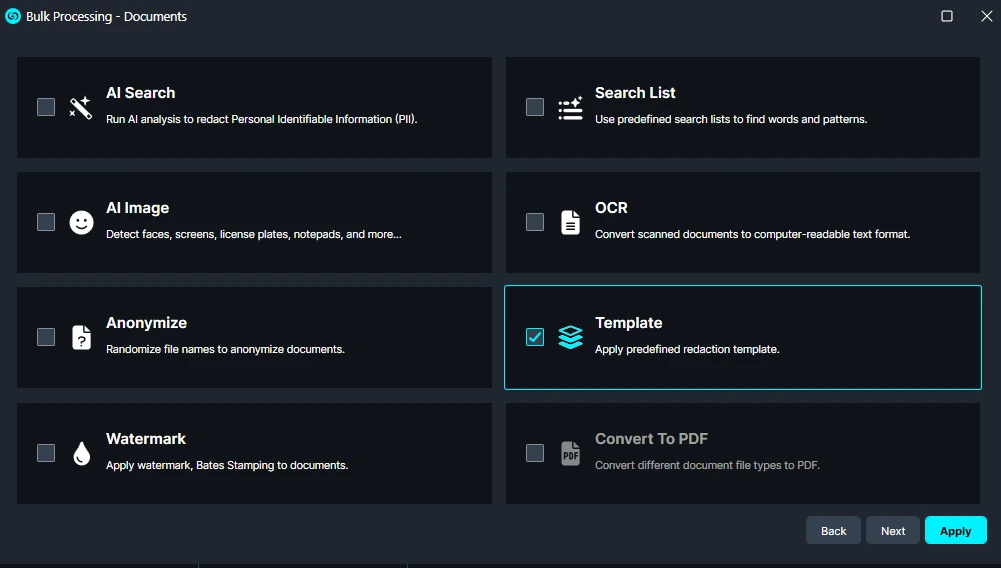This screenshot has height=568, width=1001.
Task: Click the 'Search List' heading
Action: (635, 93)
